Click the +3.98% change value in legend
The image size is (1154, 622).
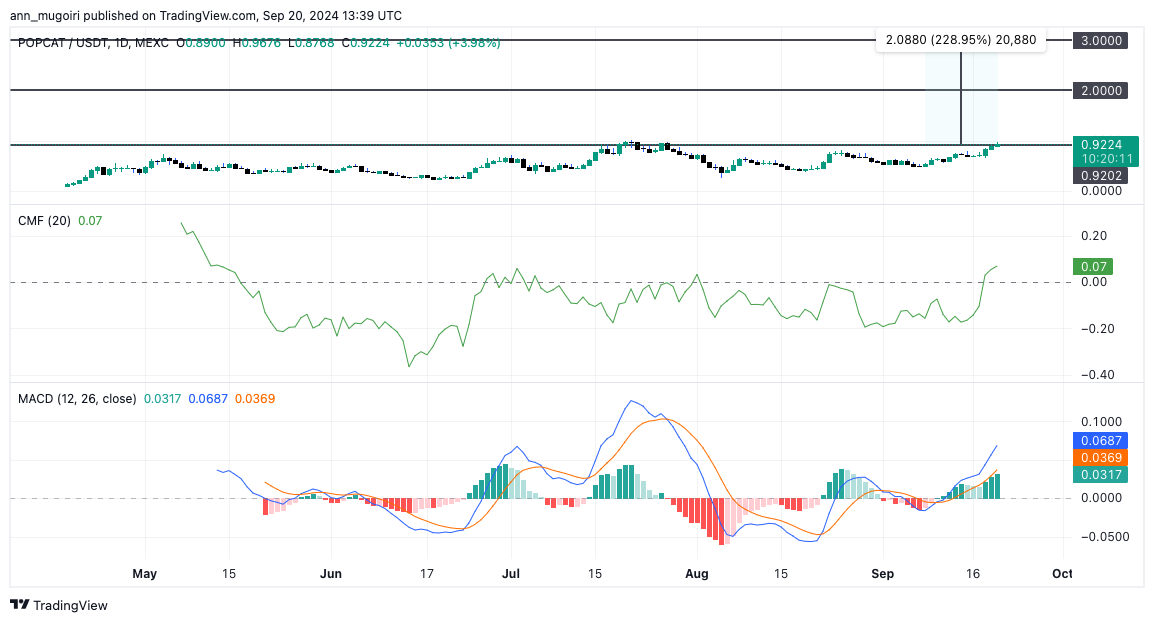pos(473,44)
